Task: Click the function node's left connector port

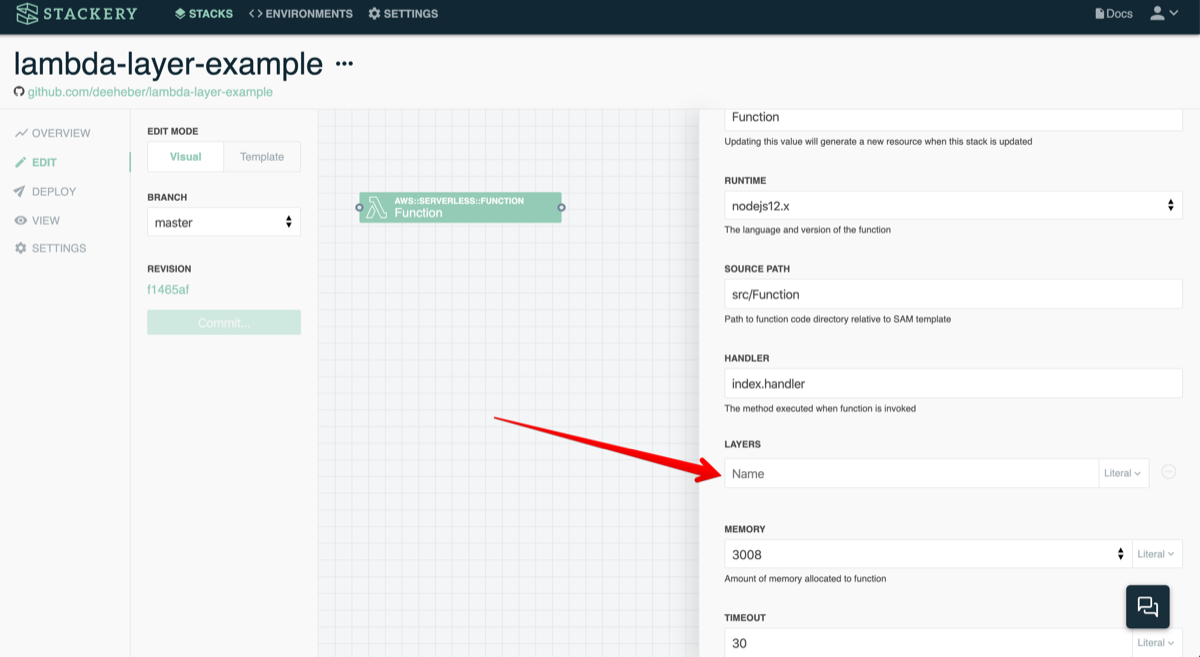Action: [360, 207]
